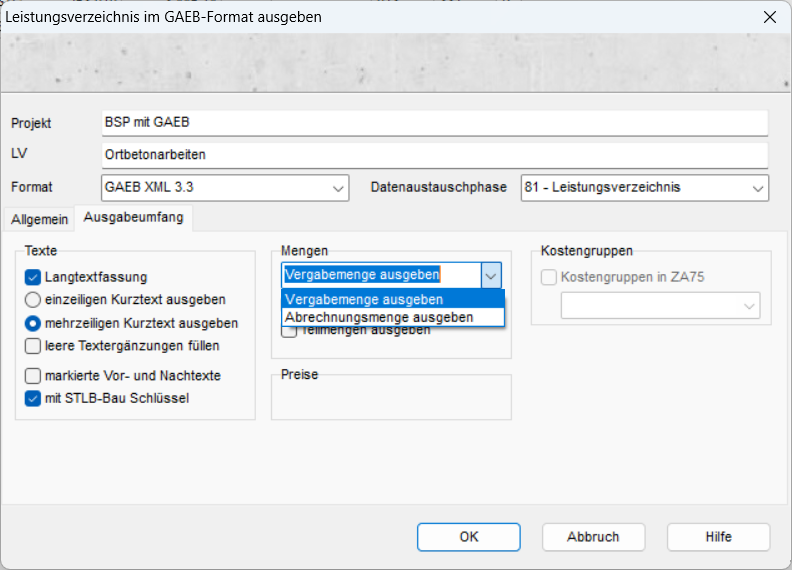Collapse the Mengen dropdown arrow
Screen dimensions: 792x570
click(490, 275)
